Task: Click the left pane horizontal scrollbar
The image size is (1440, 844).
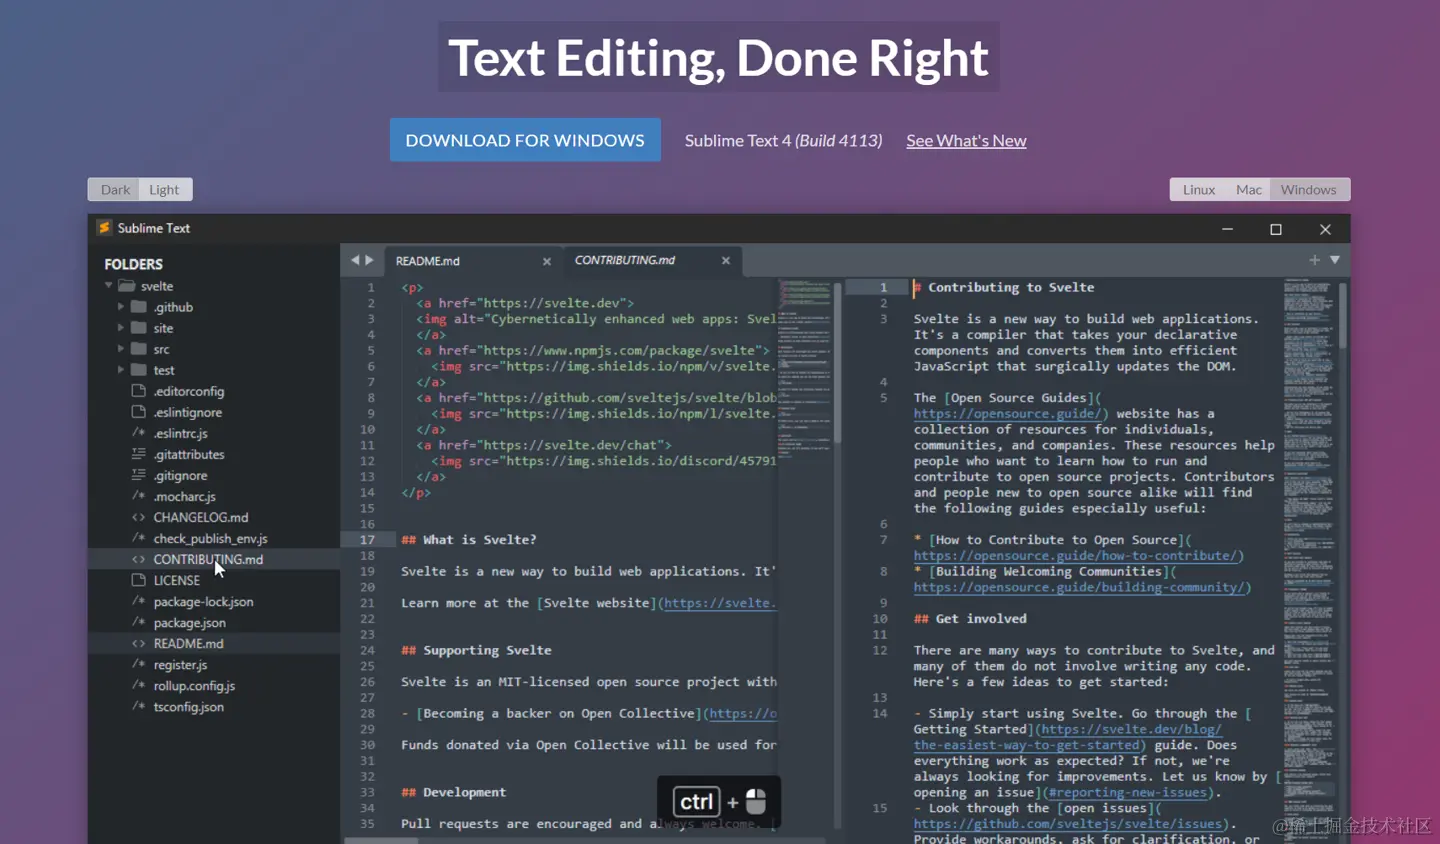Action: 381,840
